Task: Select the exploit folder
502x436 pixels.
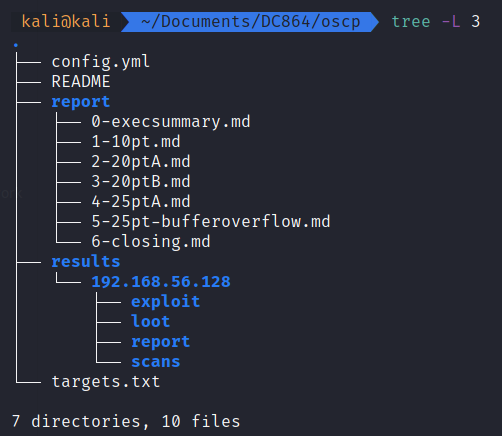Action: tap(166, 302)
